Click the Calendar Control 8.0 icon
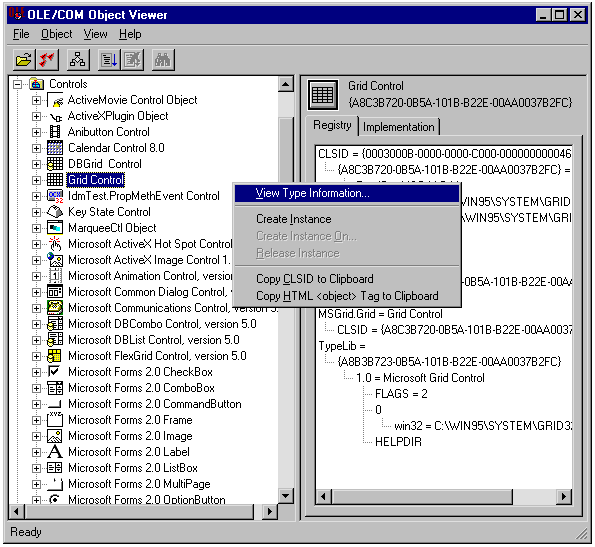 tap(55, 148)
